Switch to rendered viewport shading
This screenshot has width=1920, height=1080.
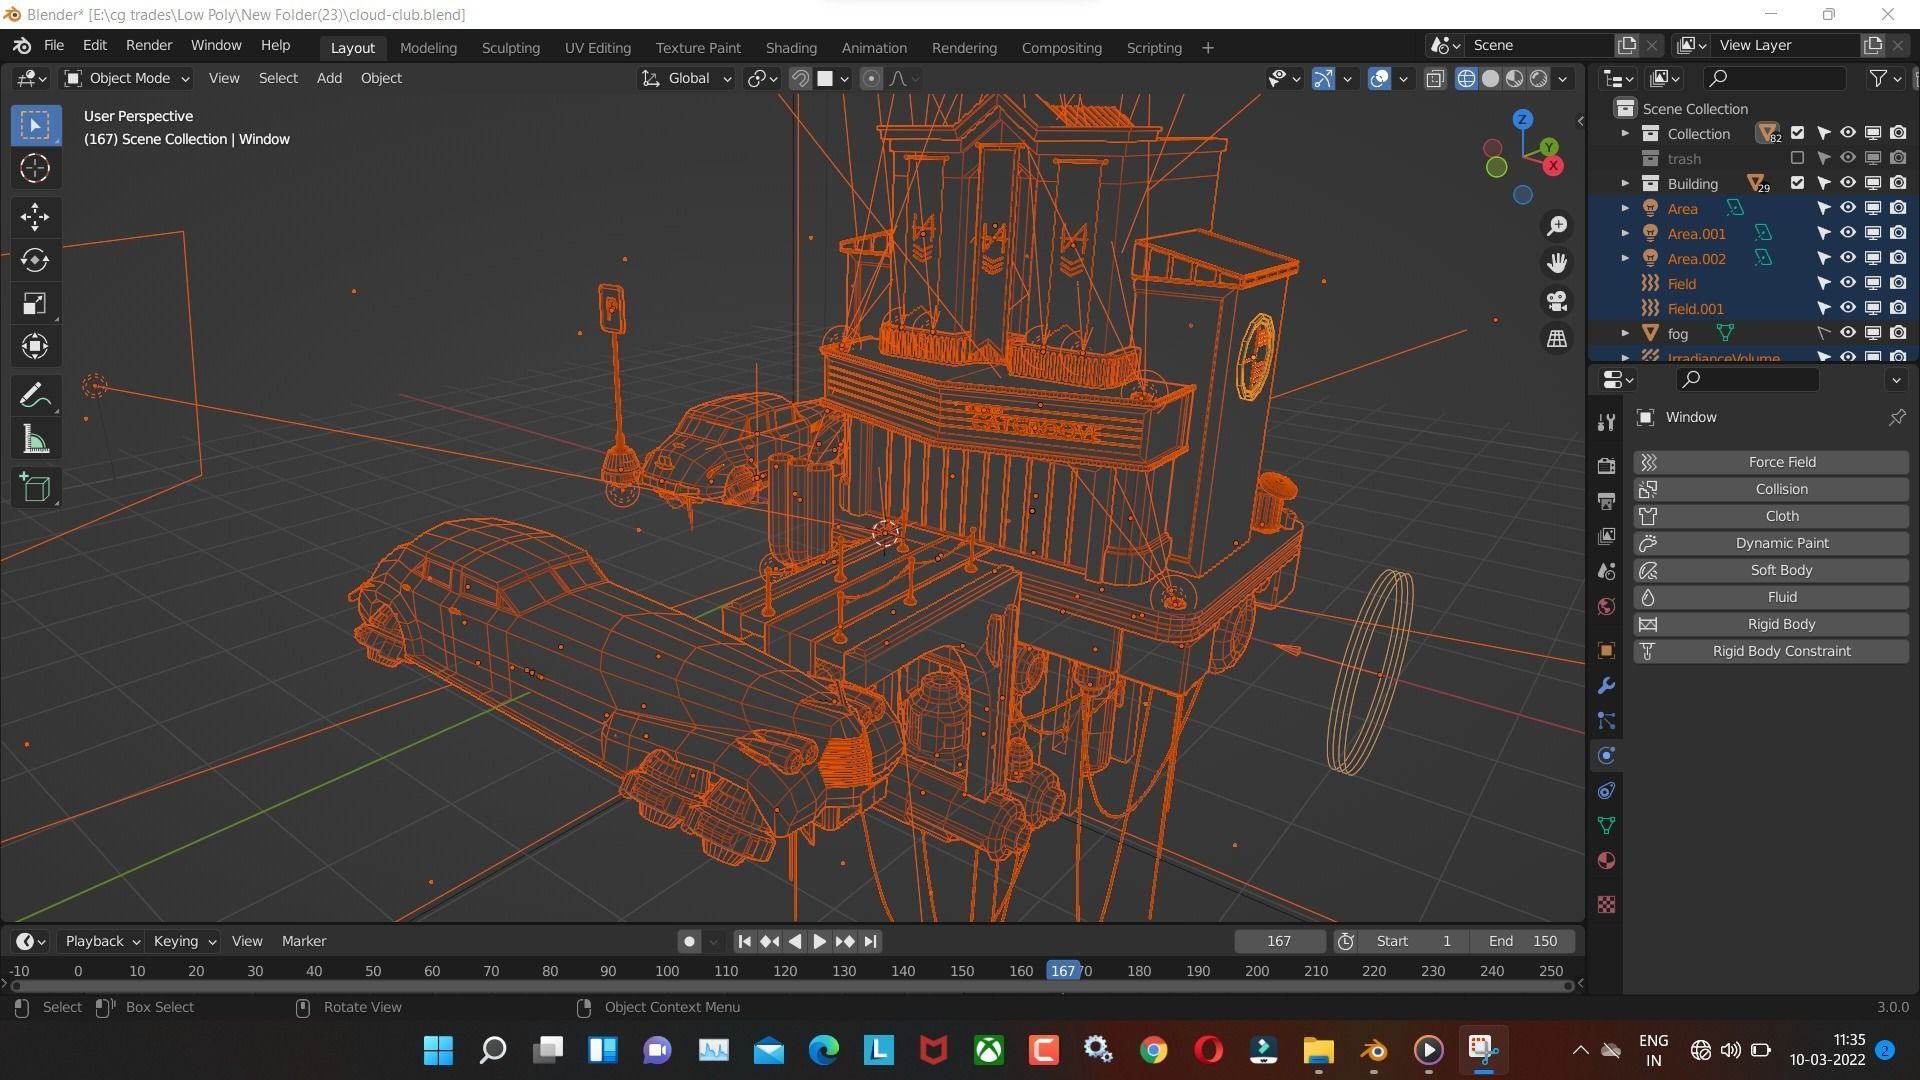tap(1539, 78)
